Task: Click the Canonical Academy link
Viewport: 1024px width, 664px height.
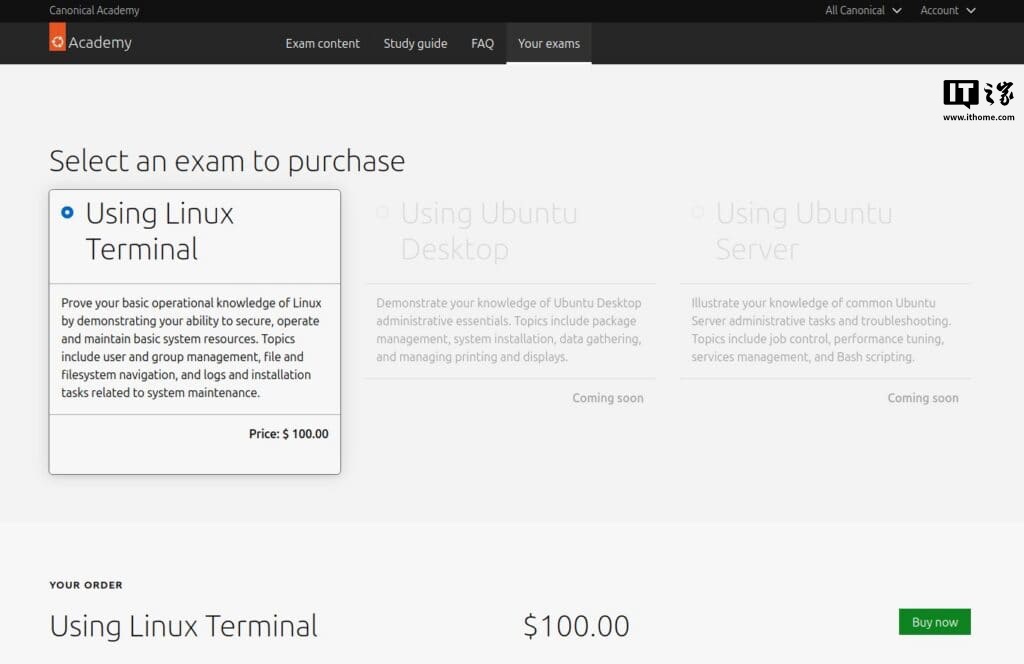Action: pos(94,11)
